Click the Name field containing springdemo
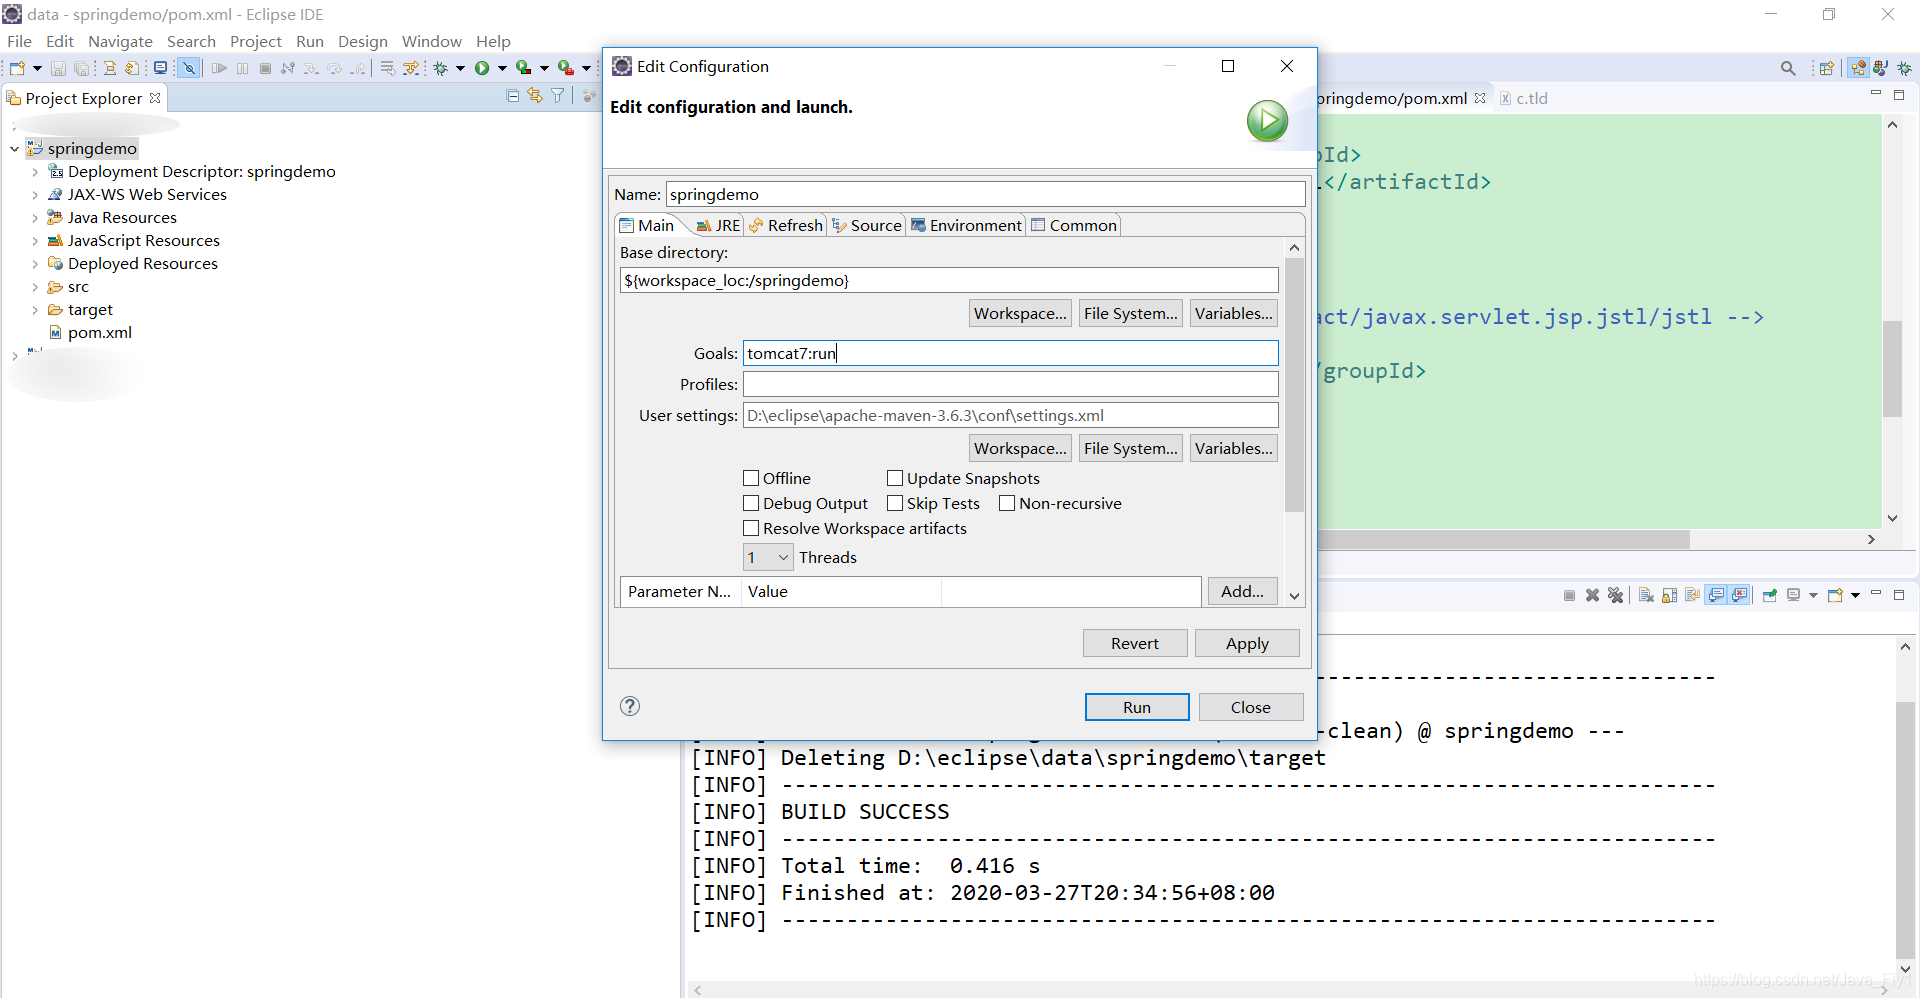 coord(985,194)
